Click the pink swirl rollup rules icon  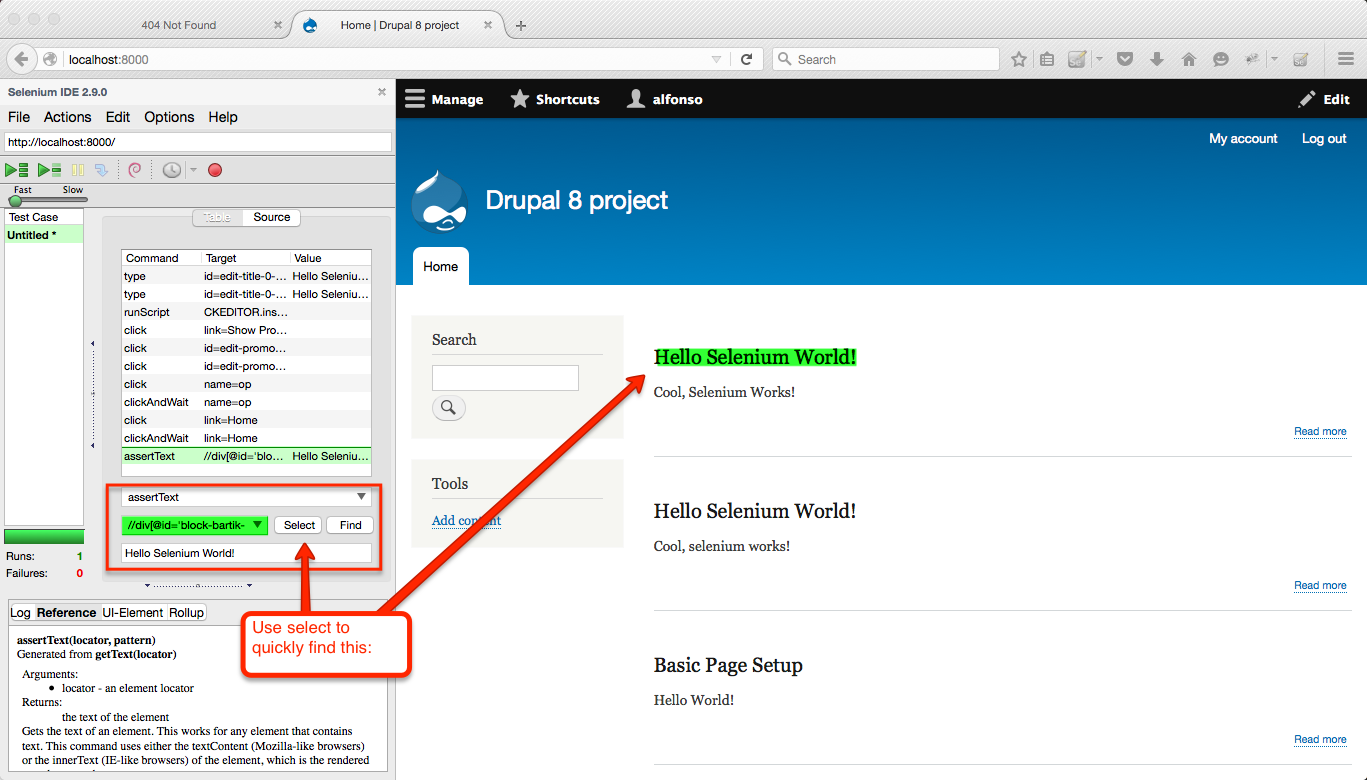pyautogui.click(x=134, y=170)
